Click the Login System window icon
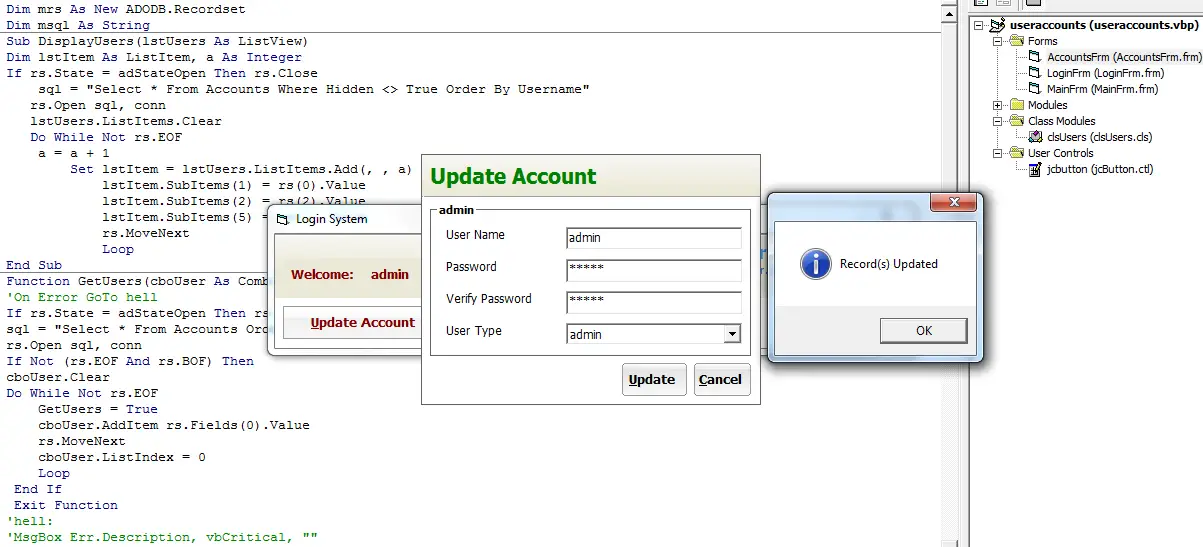Viewport: 1203px width, 547px height. coord(282,219)
